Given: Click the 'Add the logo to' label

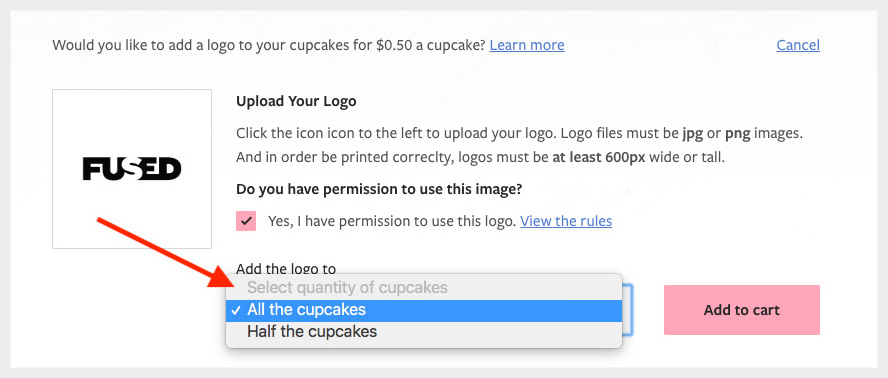Looking at the screenshot, I should (286, 269).
